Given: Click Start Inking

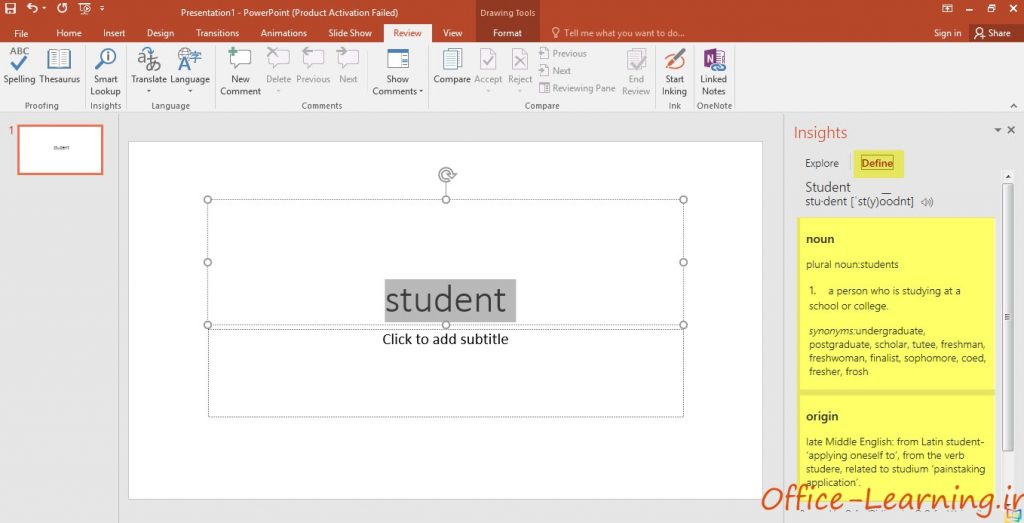Looking at the screenshot, I should [675, 72].
